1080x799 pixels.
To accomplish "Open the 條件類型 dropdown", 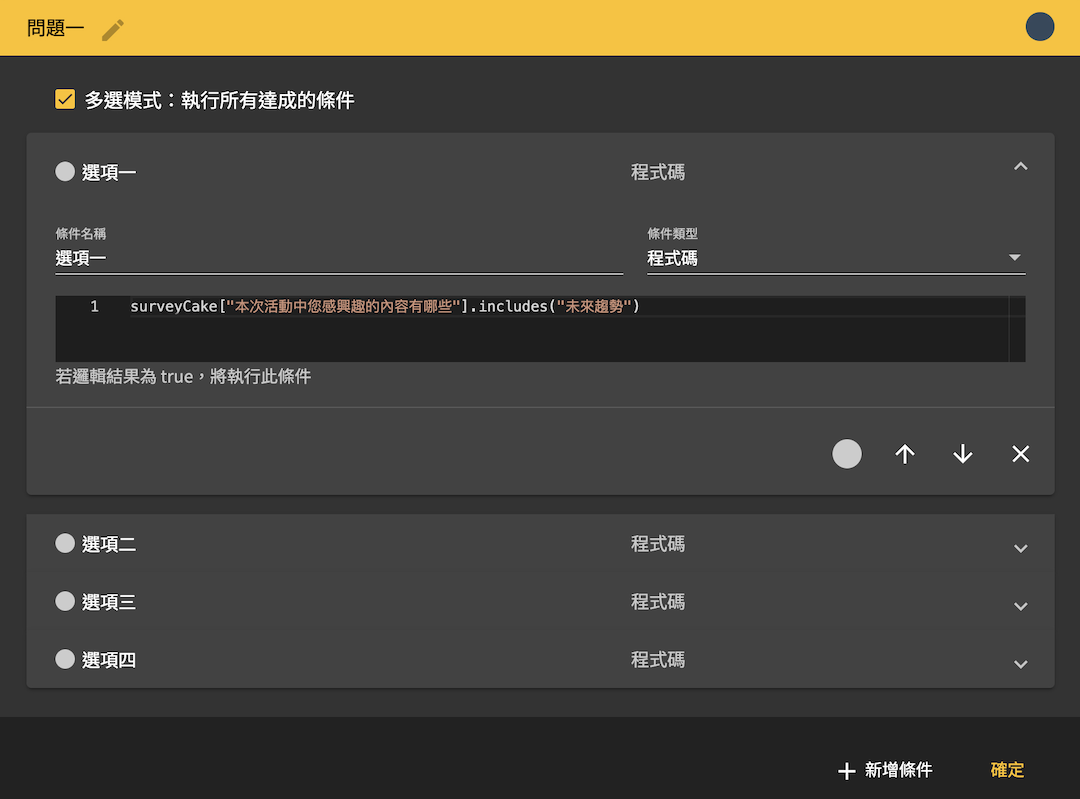I will [x=835, y=258].
